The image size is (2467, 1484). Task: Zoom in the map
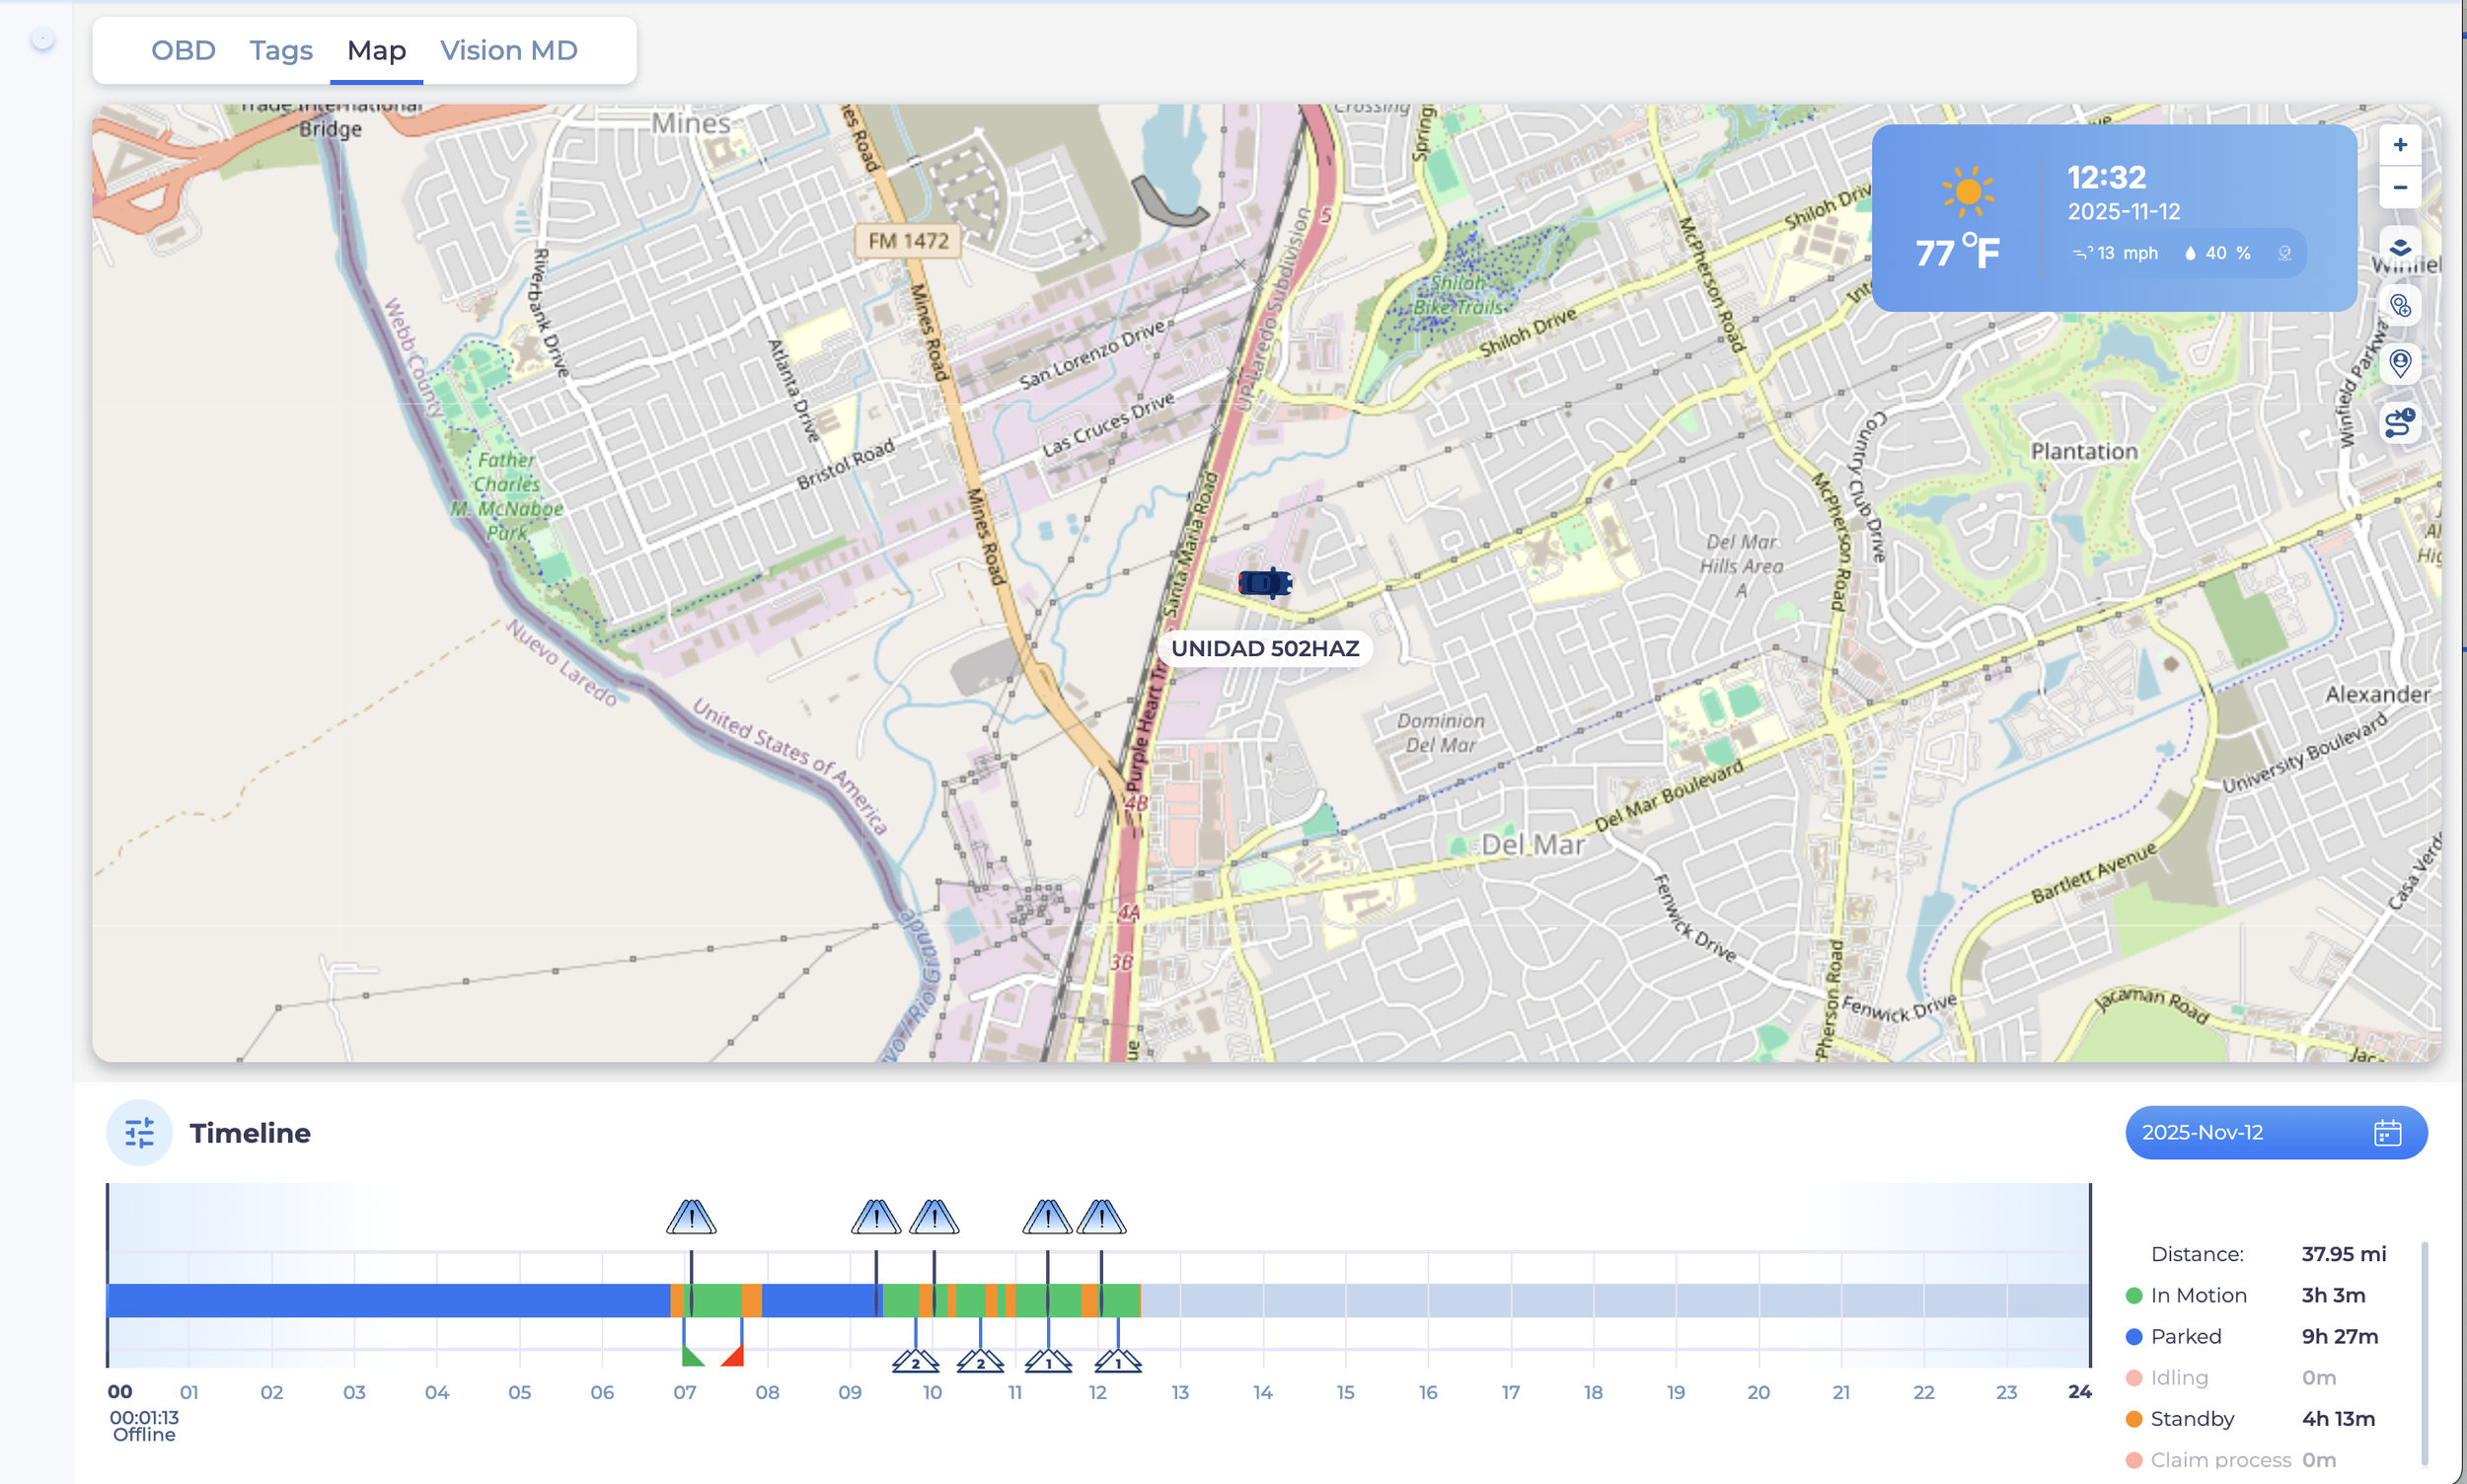(2399, 145)
